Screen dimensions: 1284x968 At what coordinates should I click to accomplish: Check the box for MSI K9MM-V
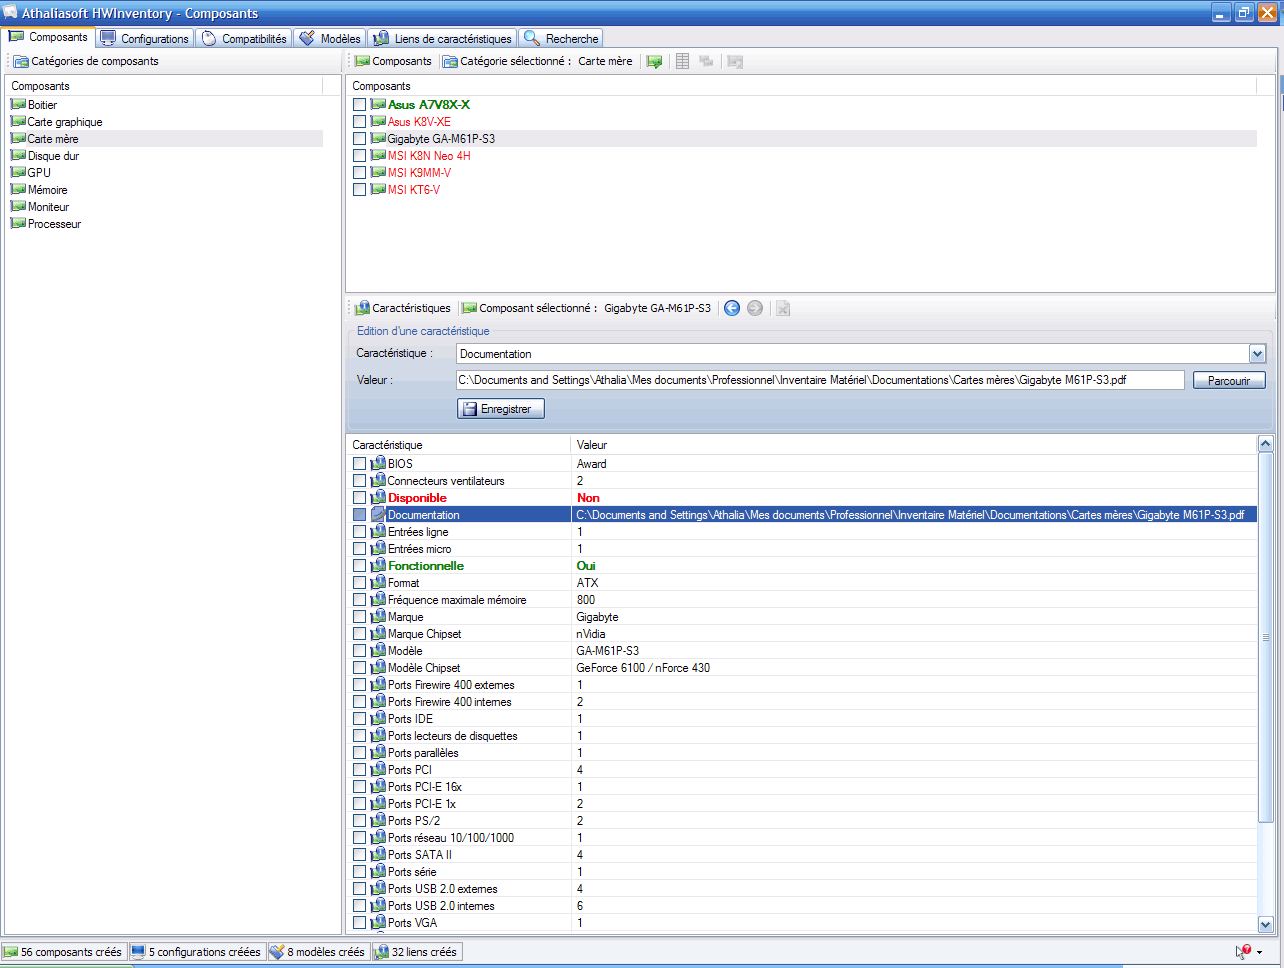[359, 173]
